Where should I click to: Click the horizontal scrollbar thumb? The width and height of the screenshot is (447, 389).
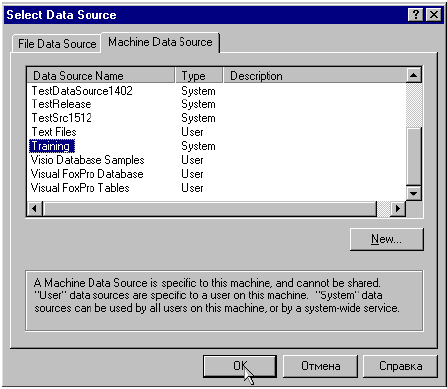209,209
